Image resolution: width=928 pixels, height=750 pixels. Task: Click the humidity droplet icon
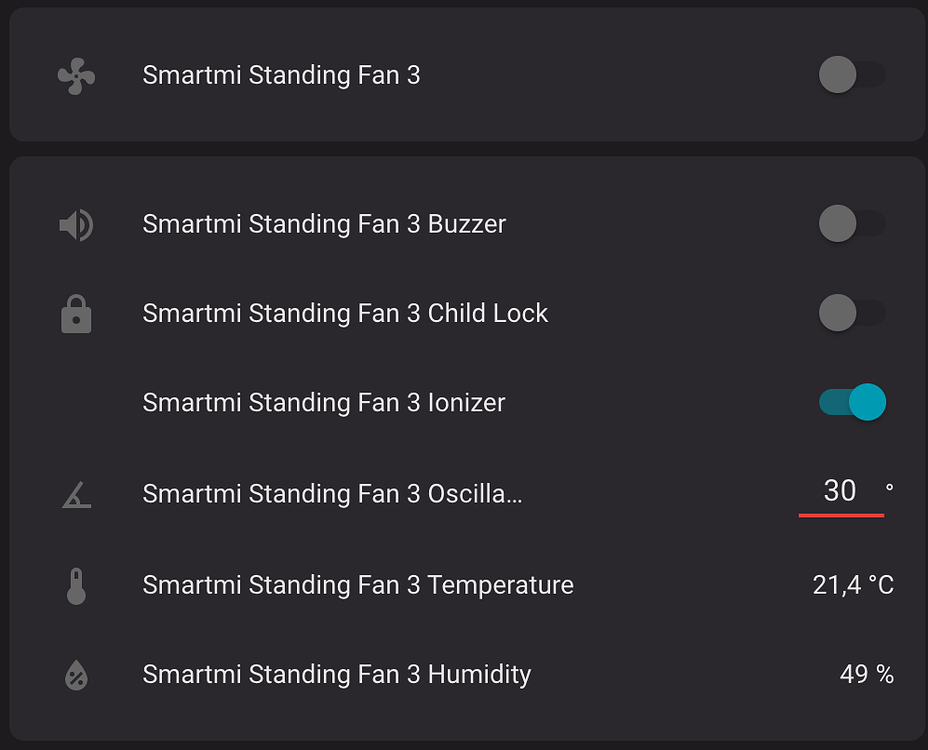[x=75, y=674]
